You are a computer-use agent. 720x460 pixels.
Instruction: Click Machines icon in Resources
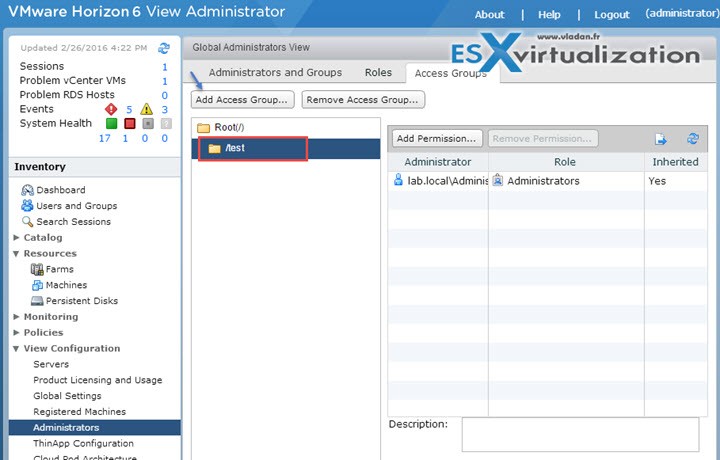click(x=37, y=285)
